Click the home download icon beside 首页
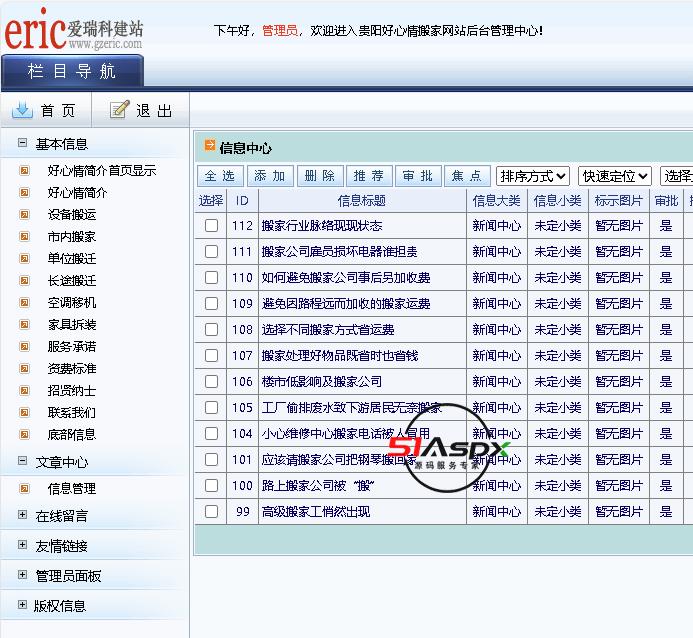This screenshot has width=693, height=638. point(22,110)
